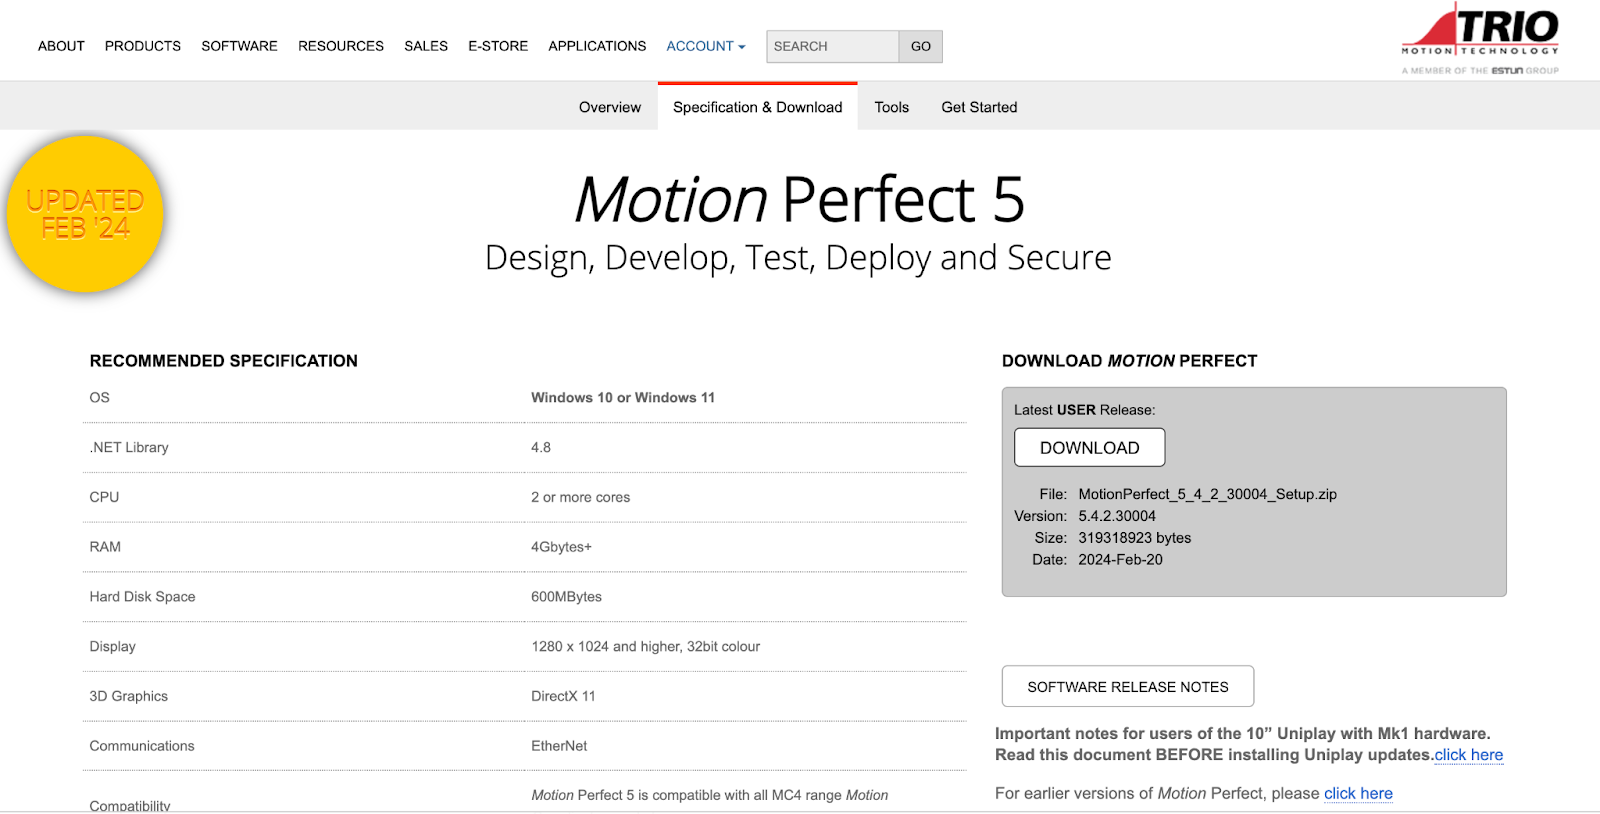Image resolution: width=1600 pixels, height=814 pixels.
Task: Click the Trio Motion Technology logo
Action: pos(1480,39)
